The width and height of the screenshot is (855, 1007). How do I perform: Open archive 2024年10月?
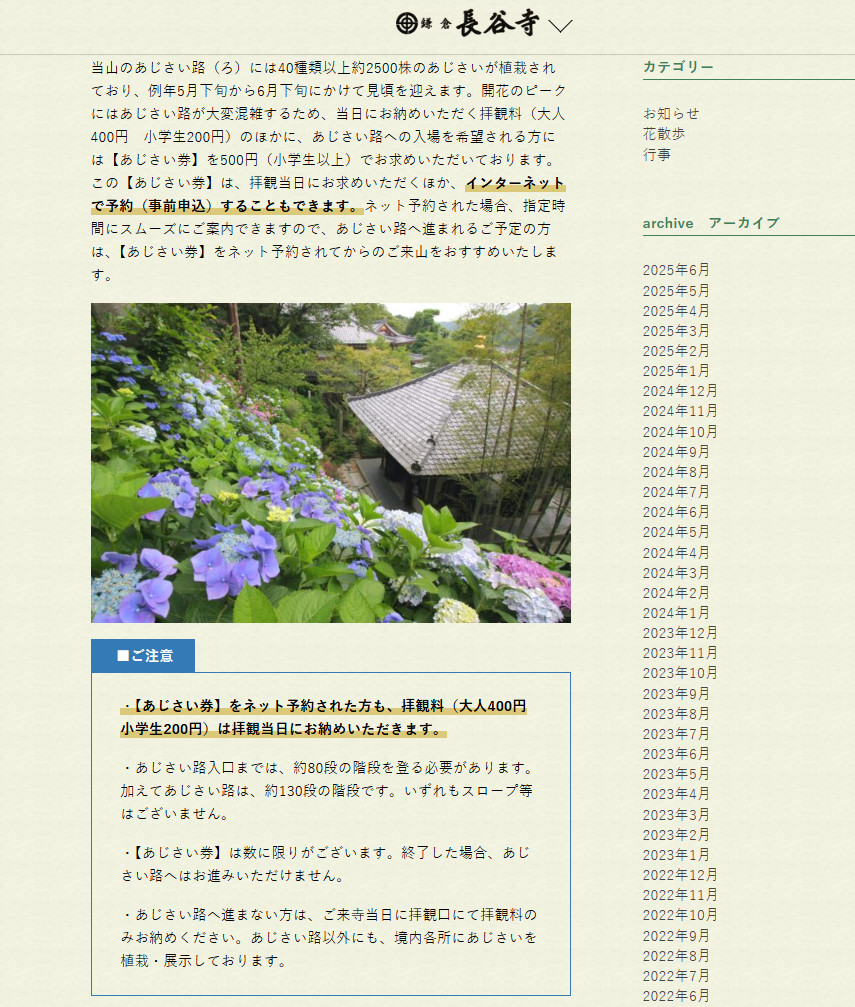pos(680,432)
